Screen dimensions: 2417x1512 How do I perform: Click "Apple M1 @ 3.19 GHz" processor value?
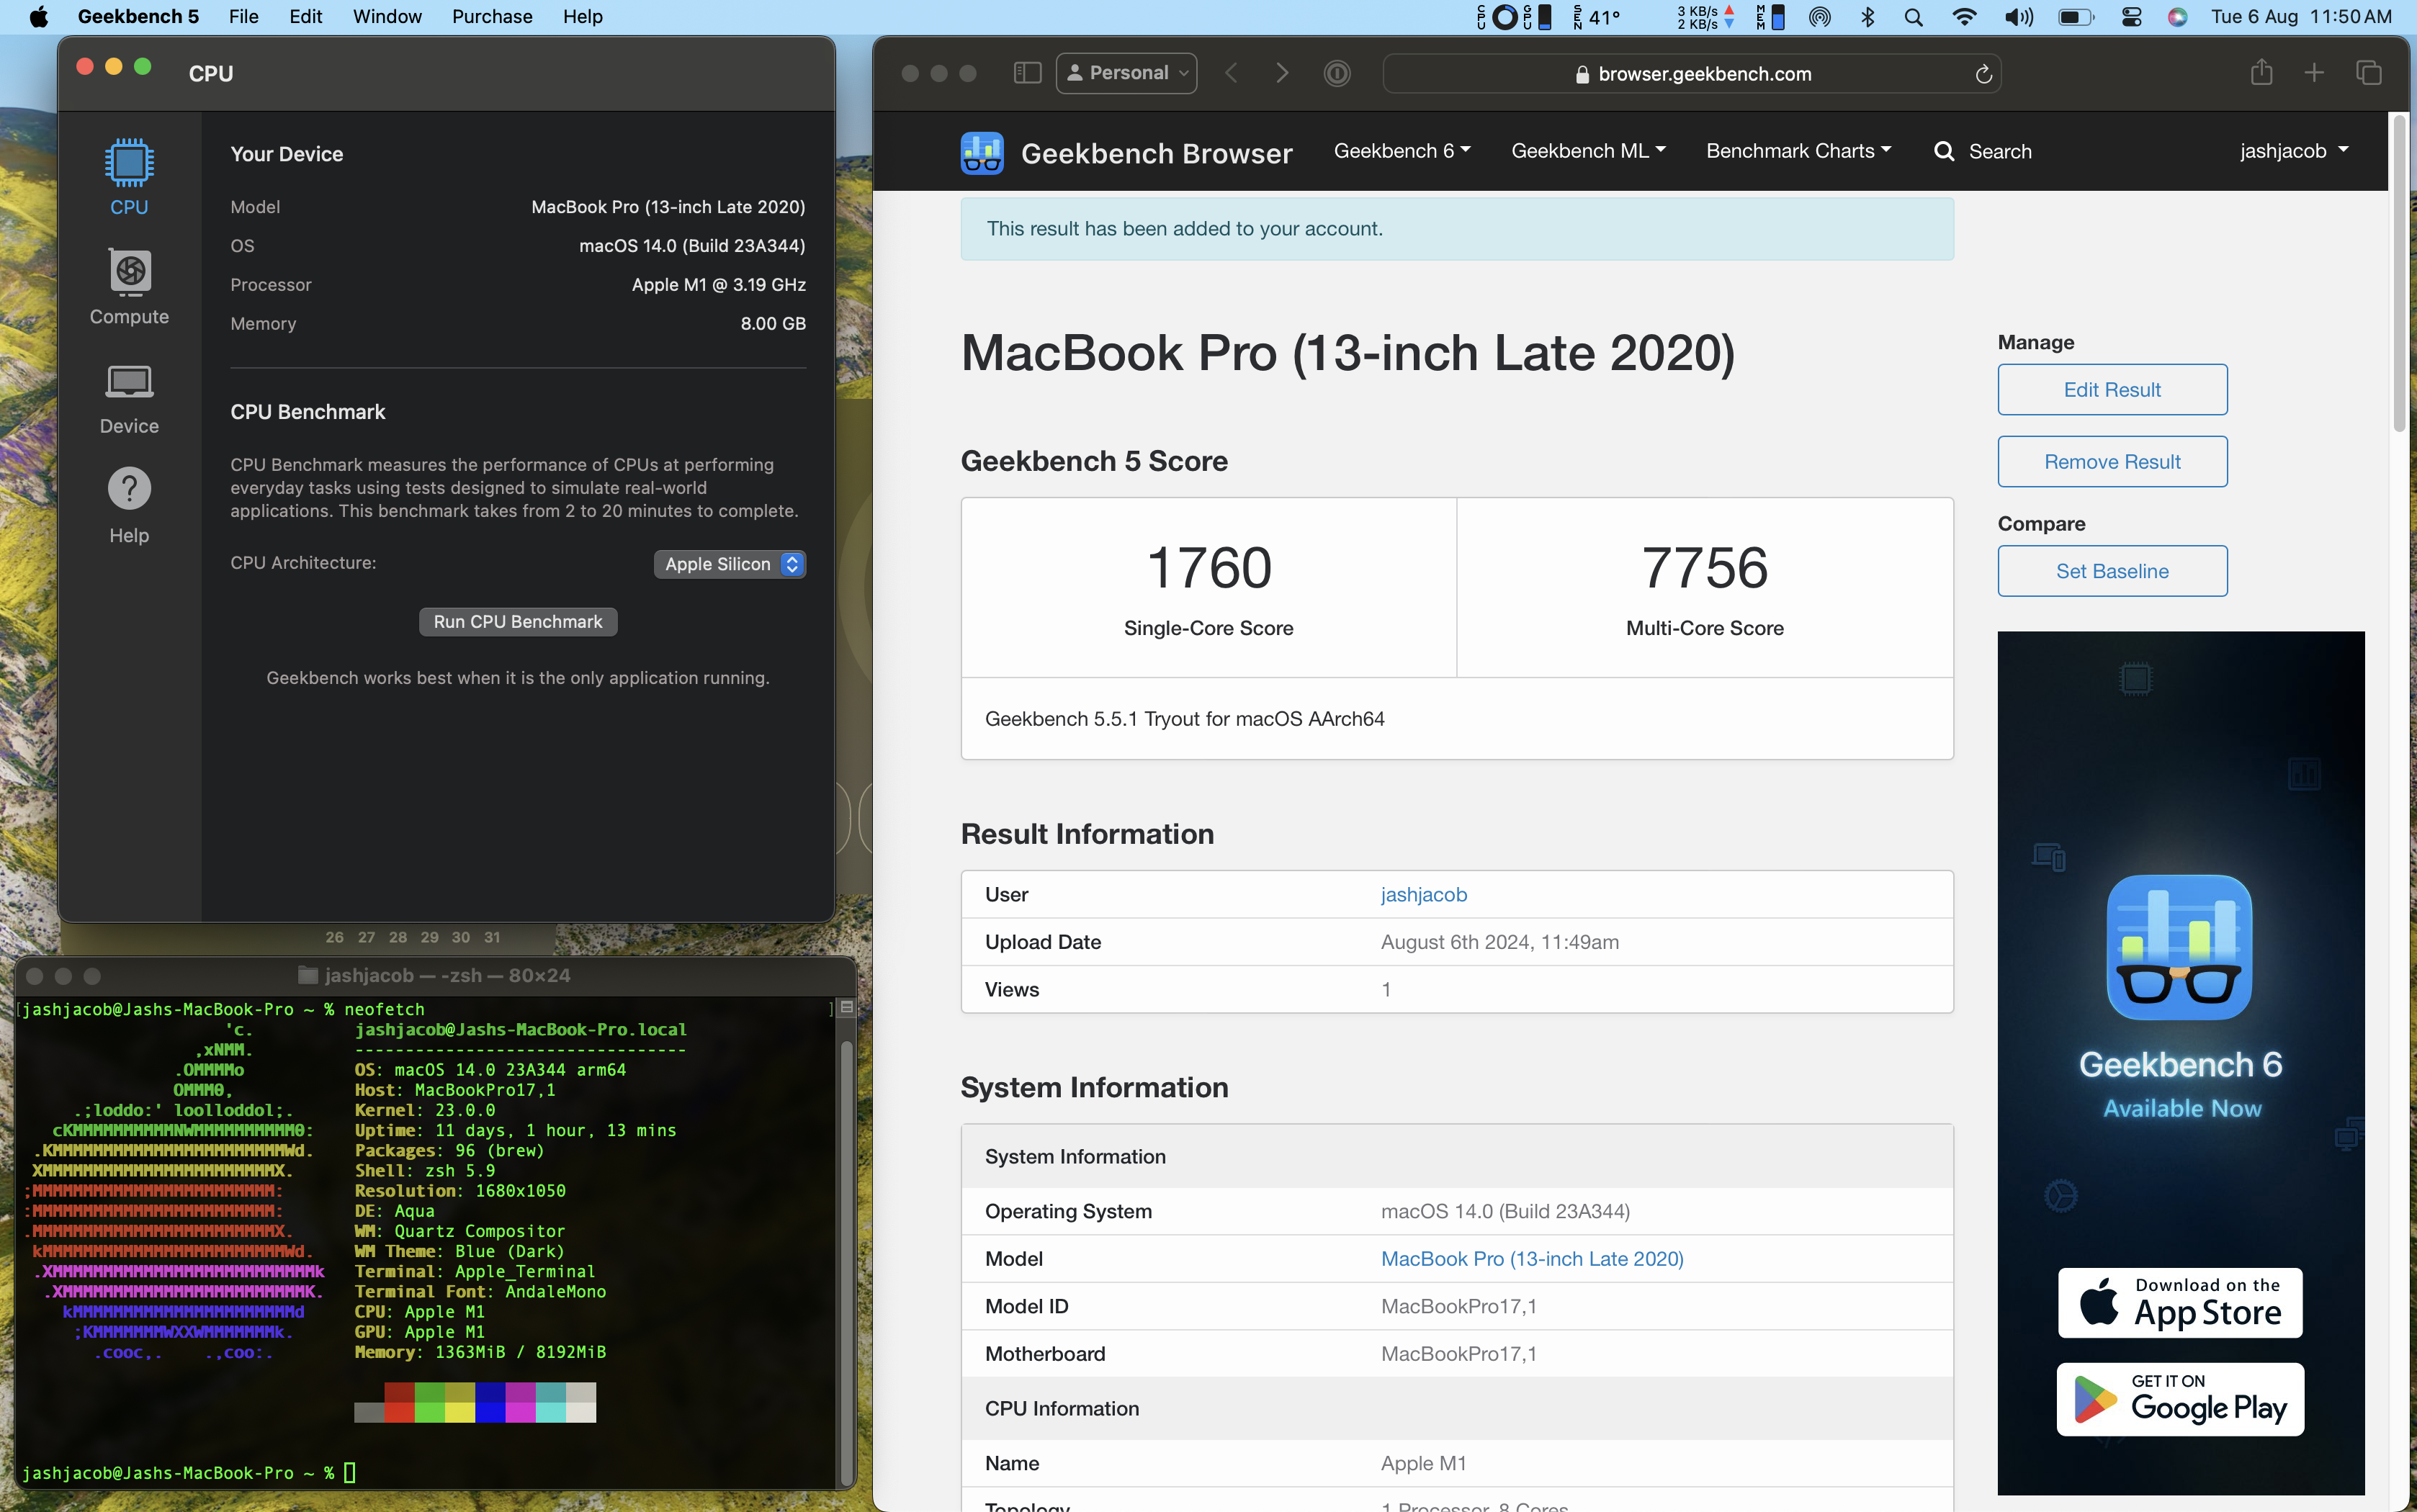point(718,285)
